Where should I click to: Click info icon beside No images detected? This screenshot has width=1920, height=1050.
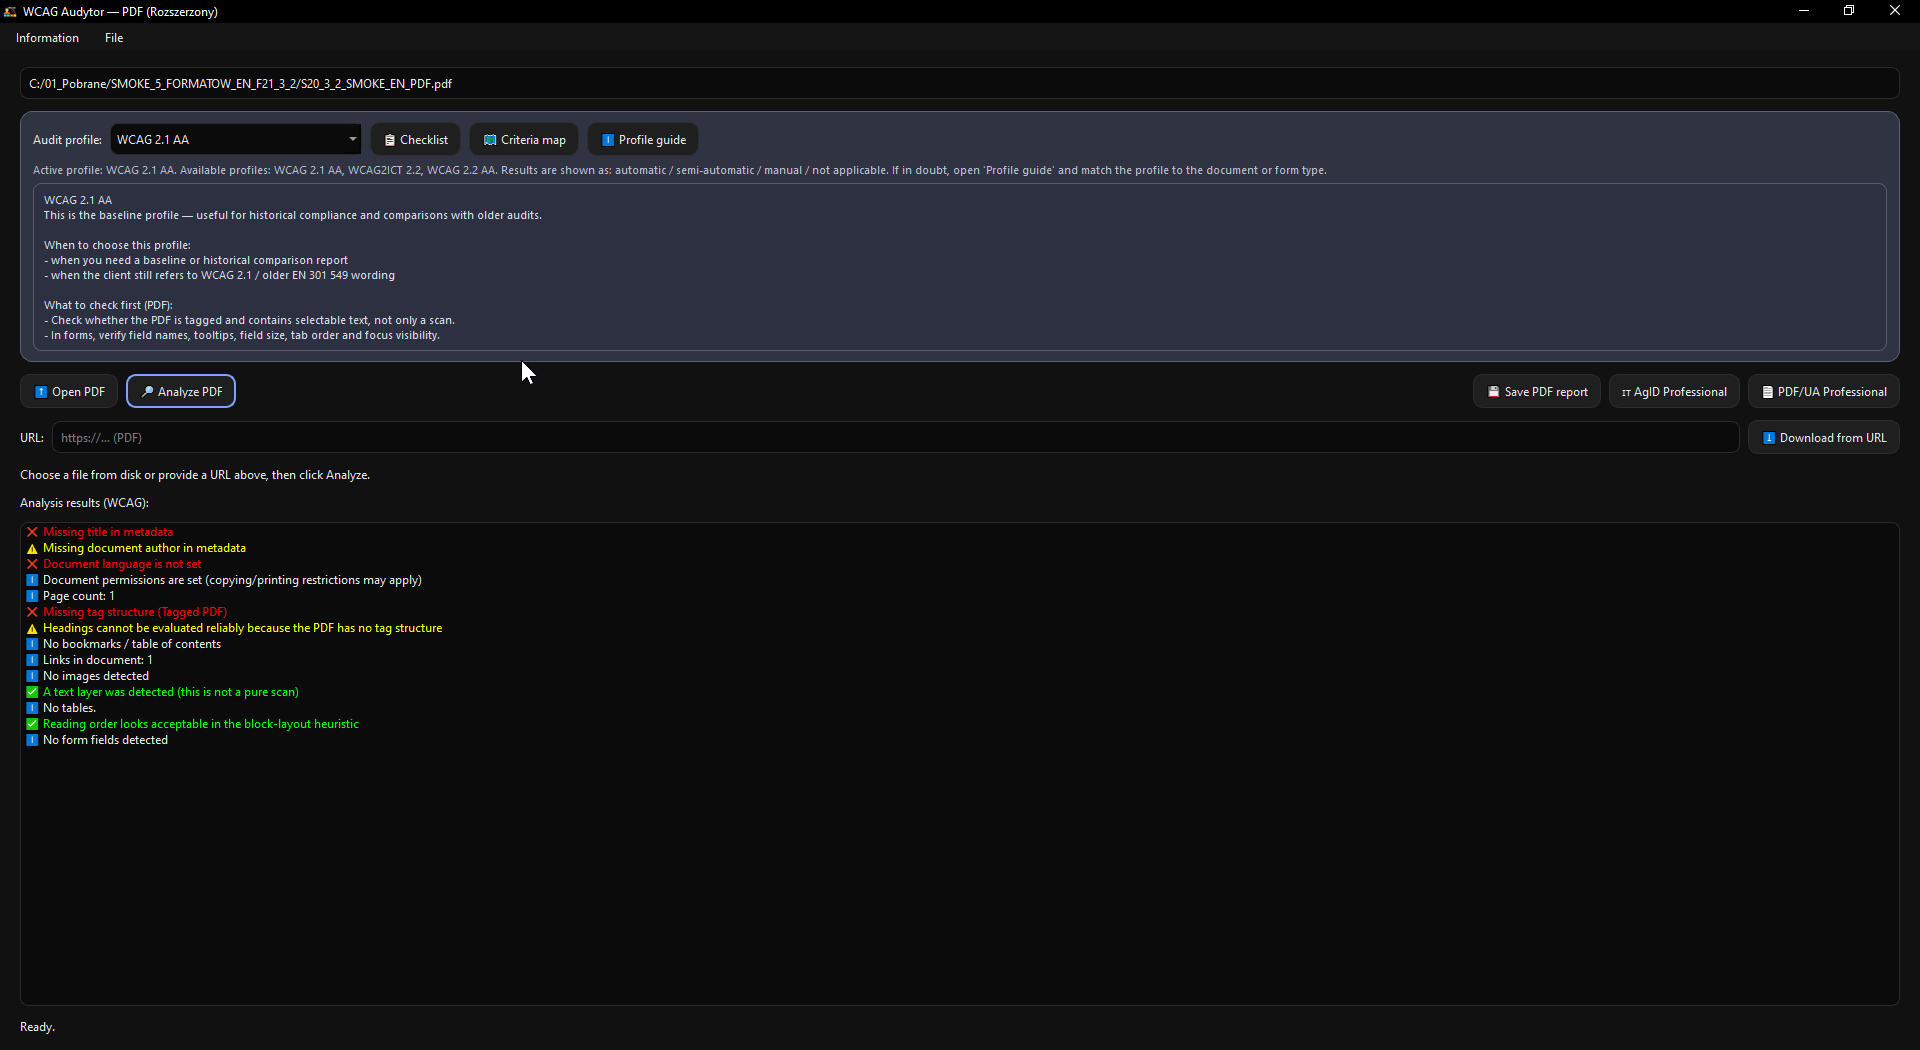(32, 676)
